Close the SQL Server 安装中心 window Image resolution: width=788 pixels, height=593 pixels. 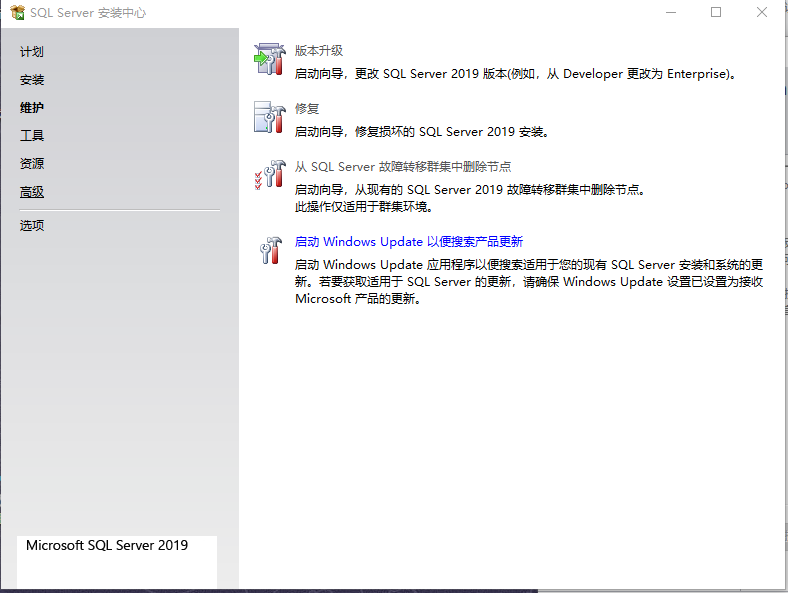pos(762,13)
